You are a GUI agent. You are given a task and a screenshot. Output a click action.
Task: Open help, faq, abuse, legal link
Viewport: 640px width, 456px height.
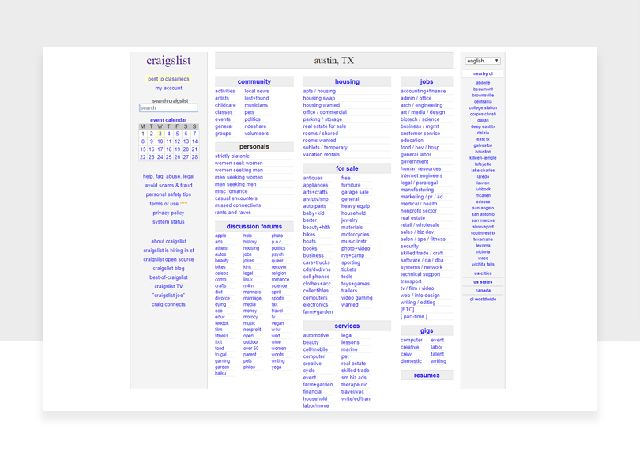click(168, 176)
